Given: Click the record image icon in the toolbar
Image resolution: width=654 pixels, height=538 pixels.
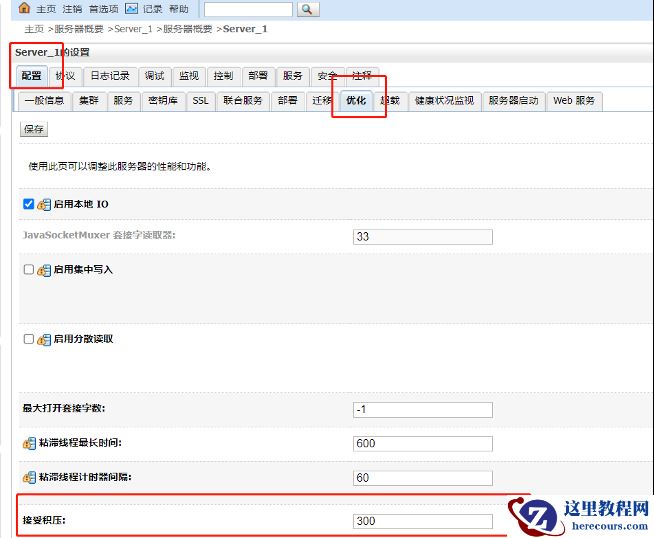Looking at the screenshot, I should 131,8.
